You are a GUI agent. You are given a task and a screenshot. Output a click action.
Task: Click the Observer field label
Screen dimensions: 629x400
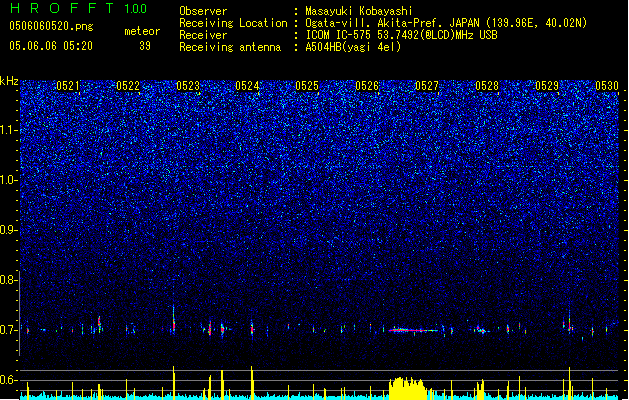(x=203, y=11)
